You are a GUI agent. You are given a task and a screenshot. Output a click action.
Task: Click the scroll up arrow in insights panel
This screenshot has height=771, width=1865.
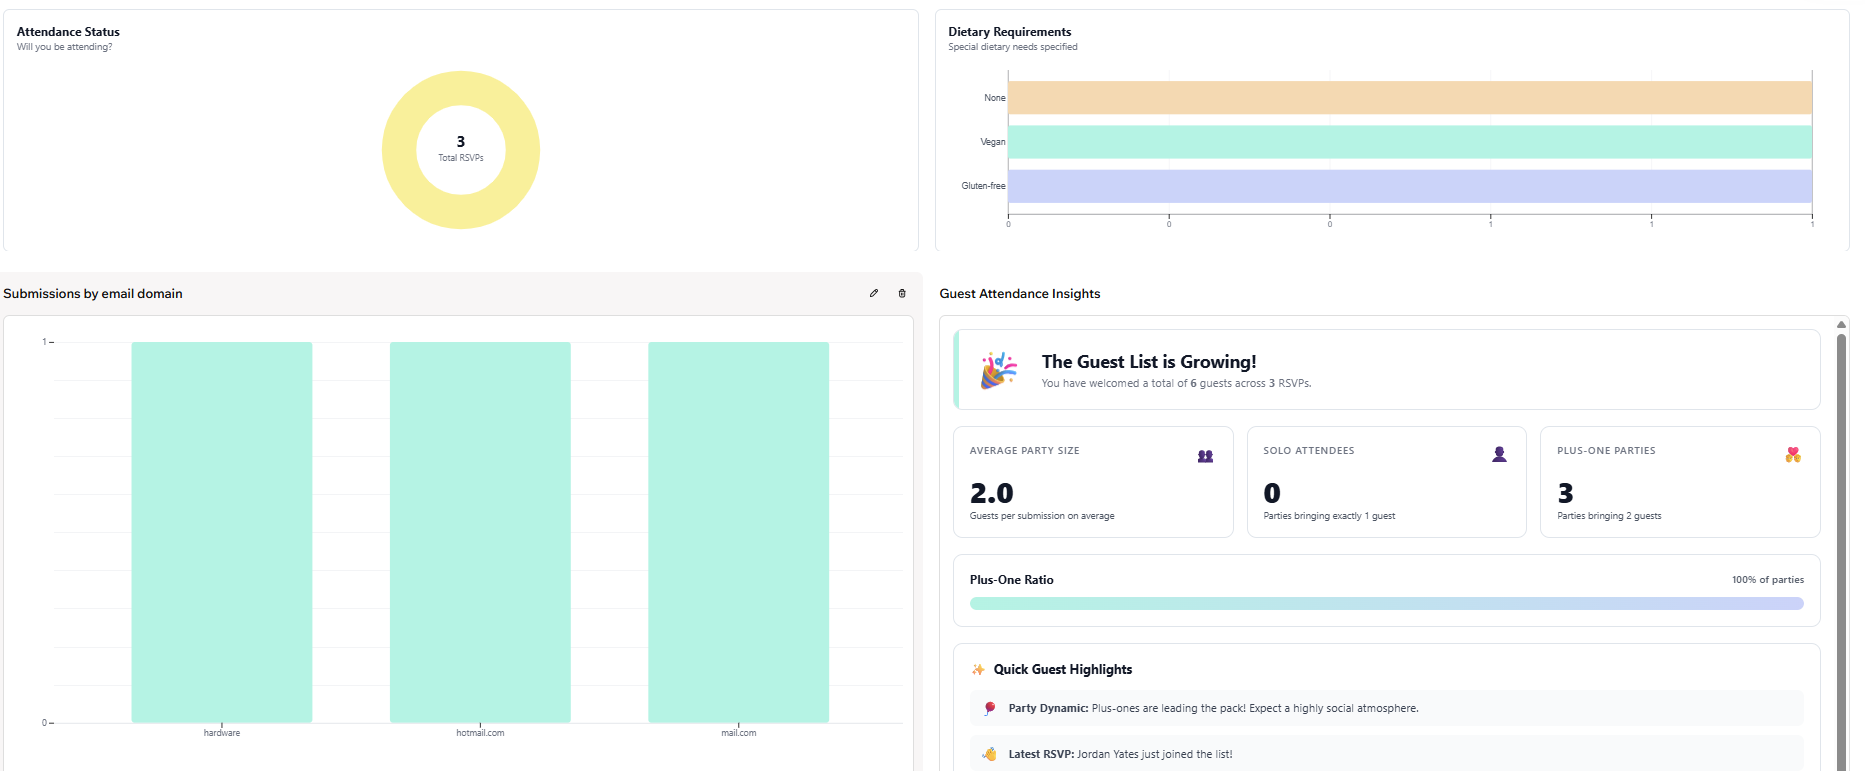1841,324
